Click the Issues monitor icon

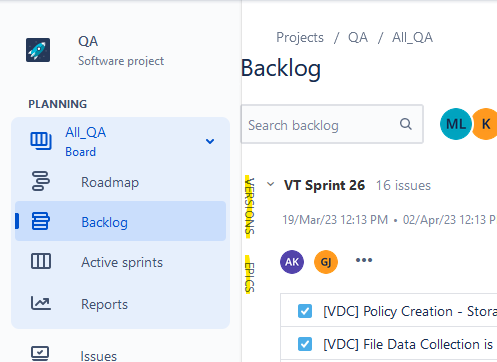coord(40,353)
